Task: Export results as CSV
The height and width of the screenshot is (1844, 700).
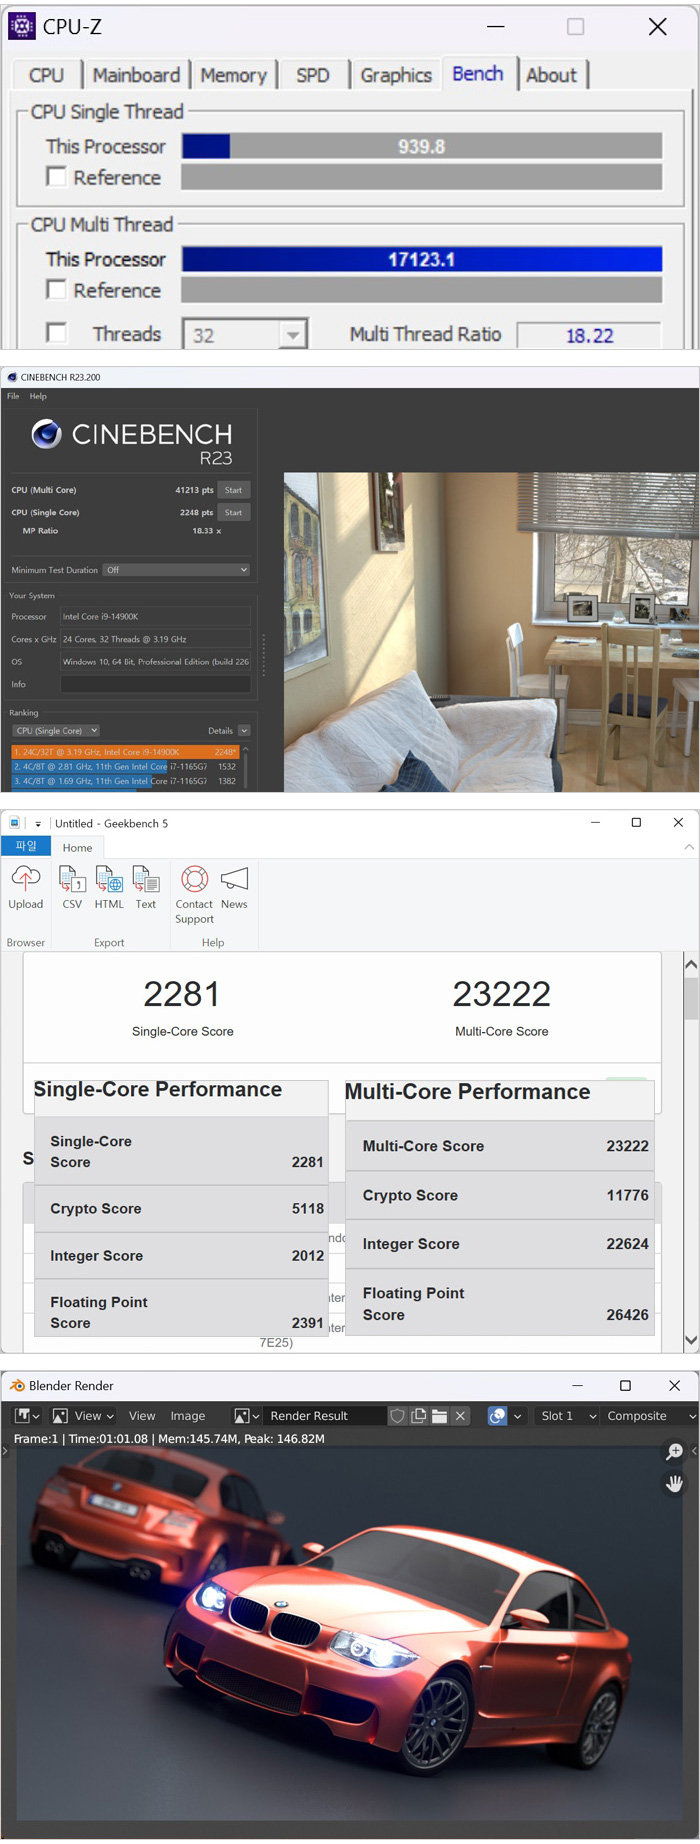Action: coord(72,880)
